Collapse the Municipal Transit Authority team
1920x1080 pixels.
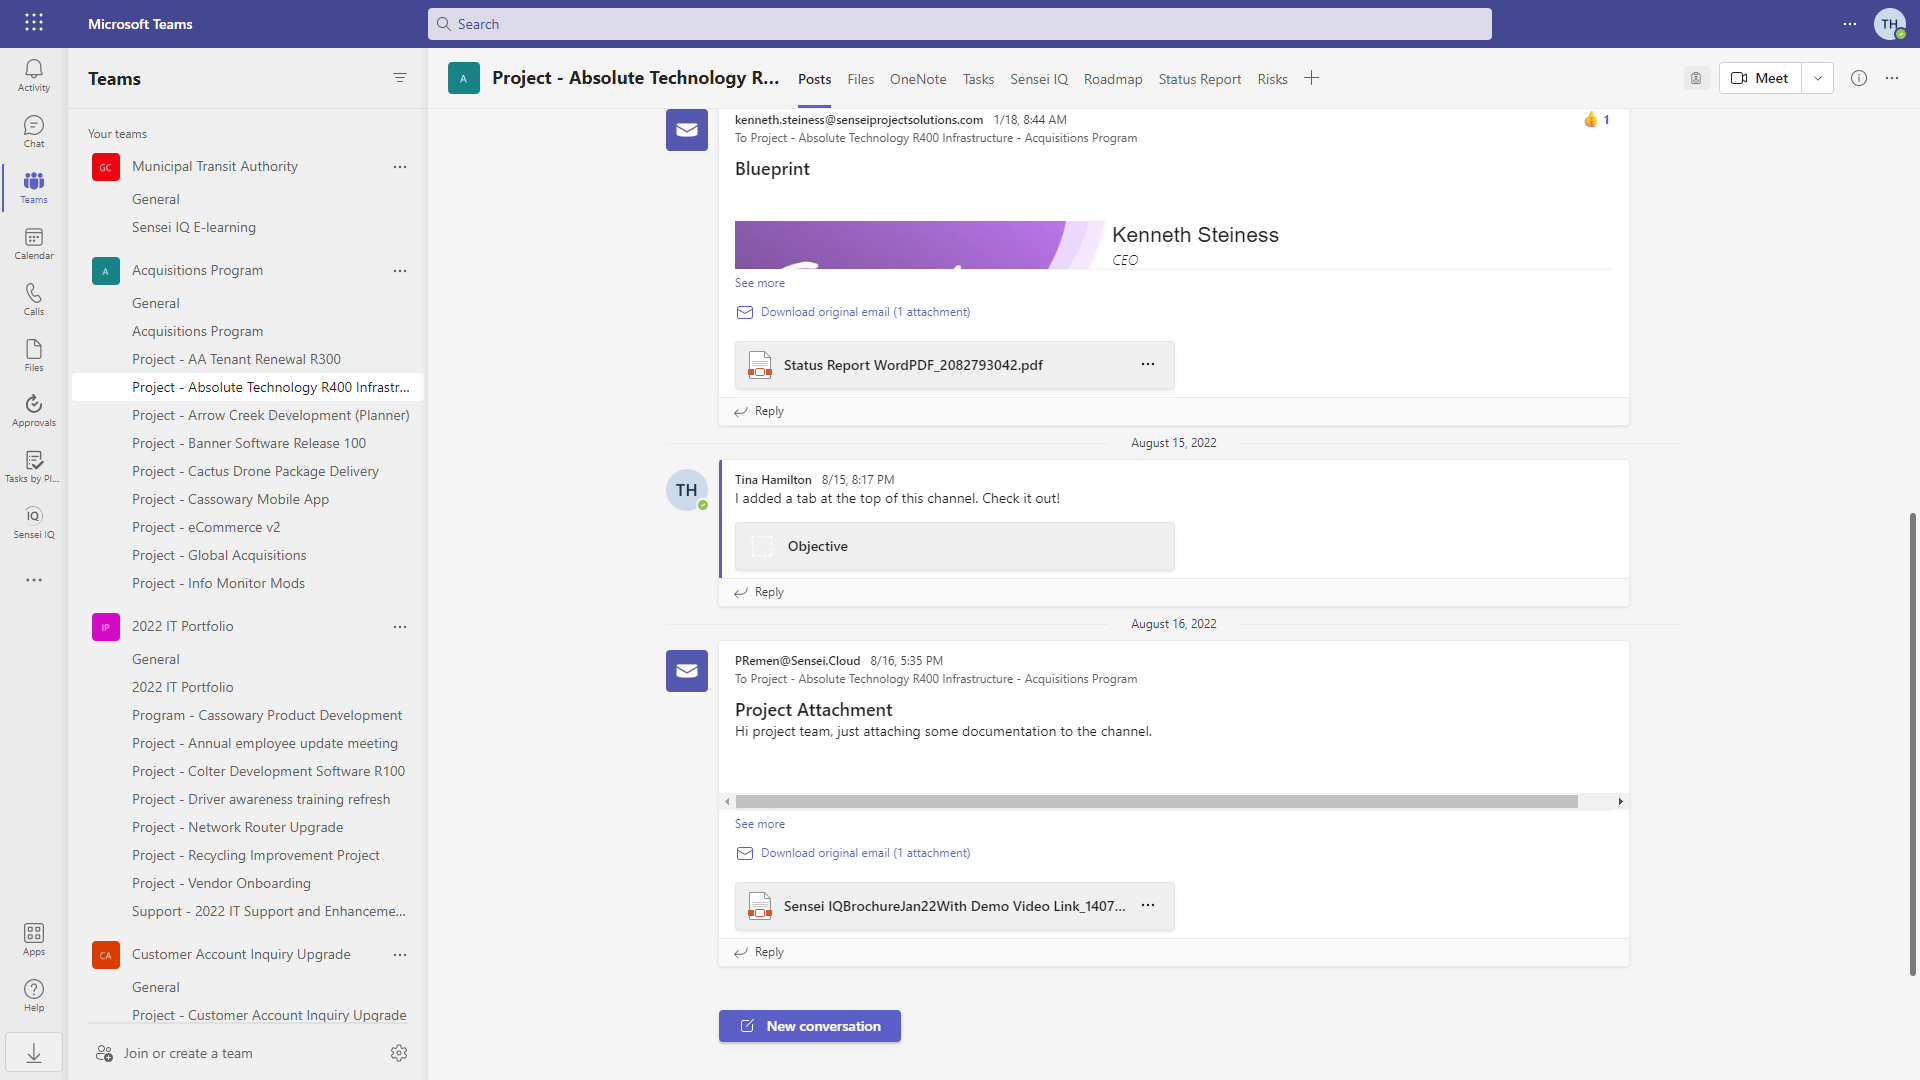point(215,166)
